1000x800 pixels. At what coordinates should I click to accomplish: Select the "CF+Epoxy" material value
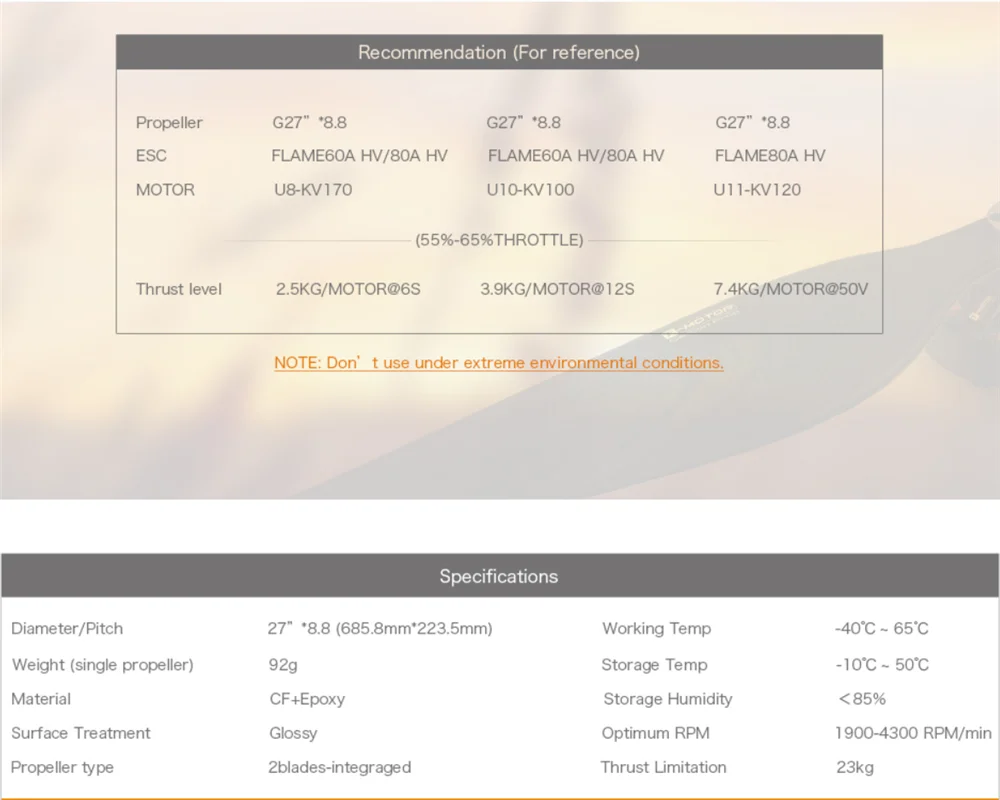307,699
